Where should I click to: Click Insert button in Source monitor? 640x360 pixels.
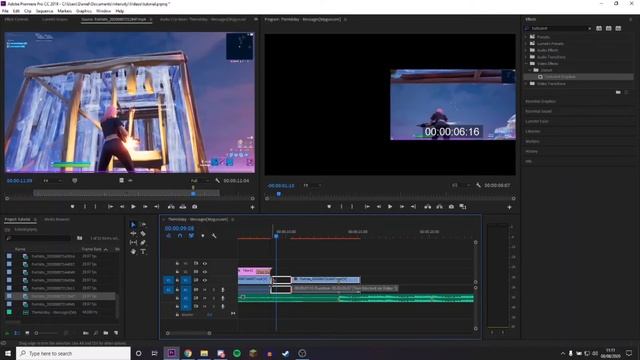171,207
